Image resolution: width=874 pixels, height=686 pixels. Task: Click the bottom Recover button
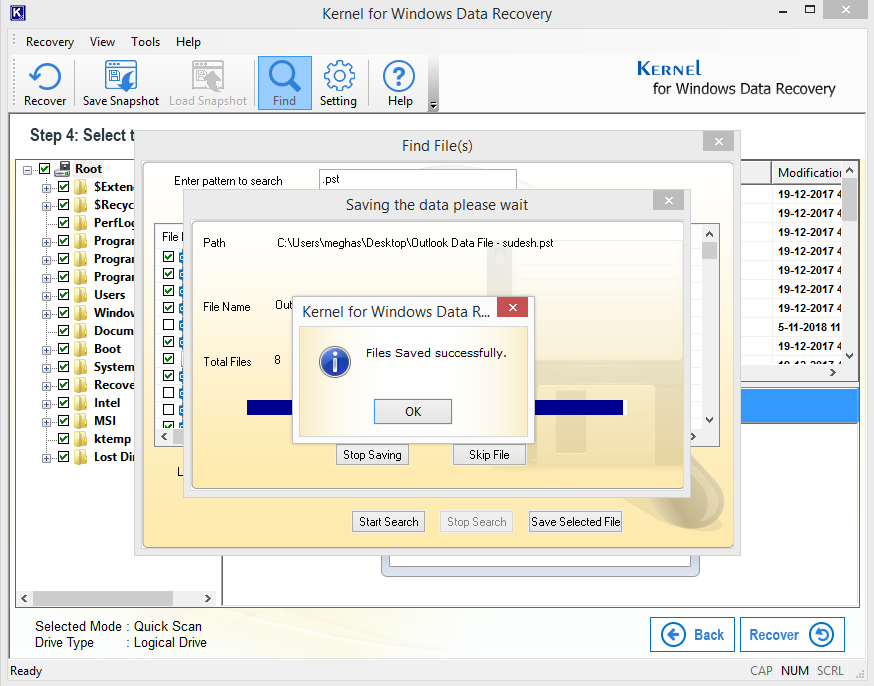coord(792,634)
